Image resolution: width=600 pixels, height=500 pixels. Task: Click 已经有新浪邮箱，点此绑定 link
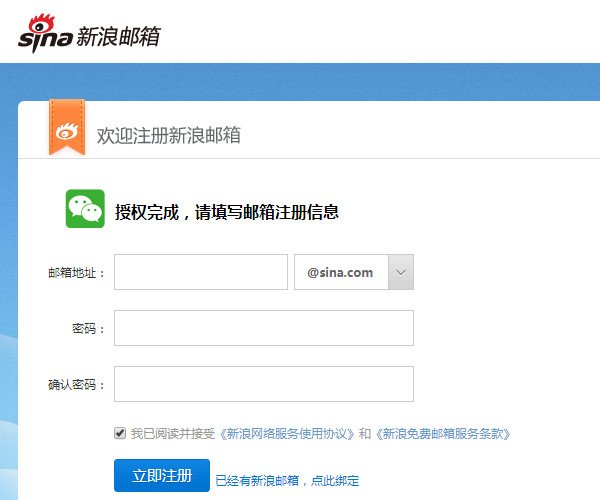coord(287,480)
